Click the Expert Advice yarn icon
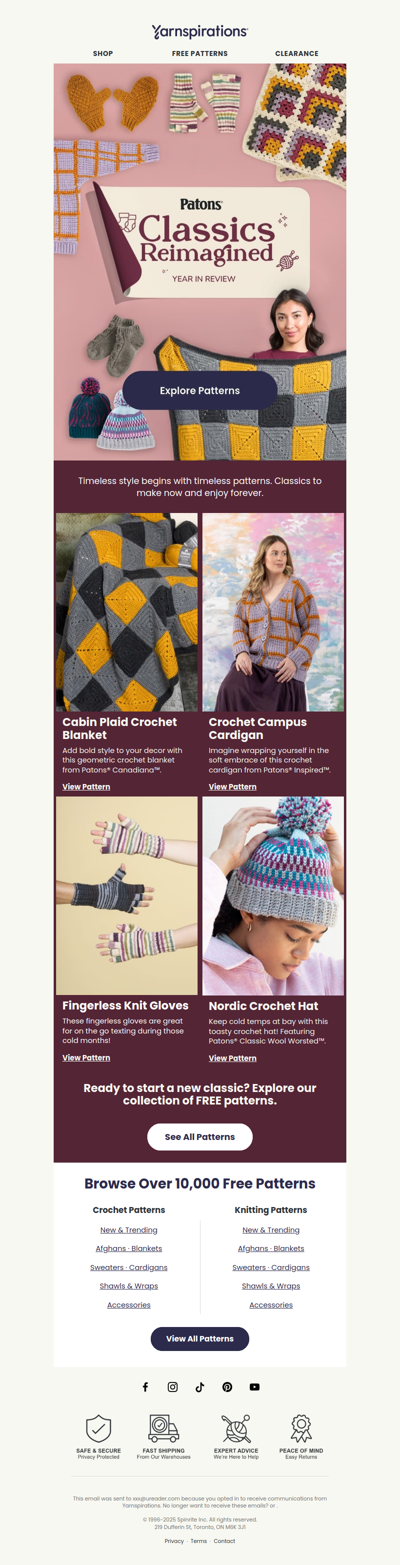This screenshot has height=1565, width=400. (235, 1428)
